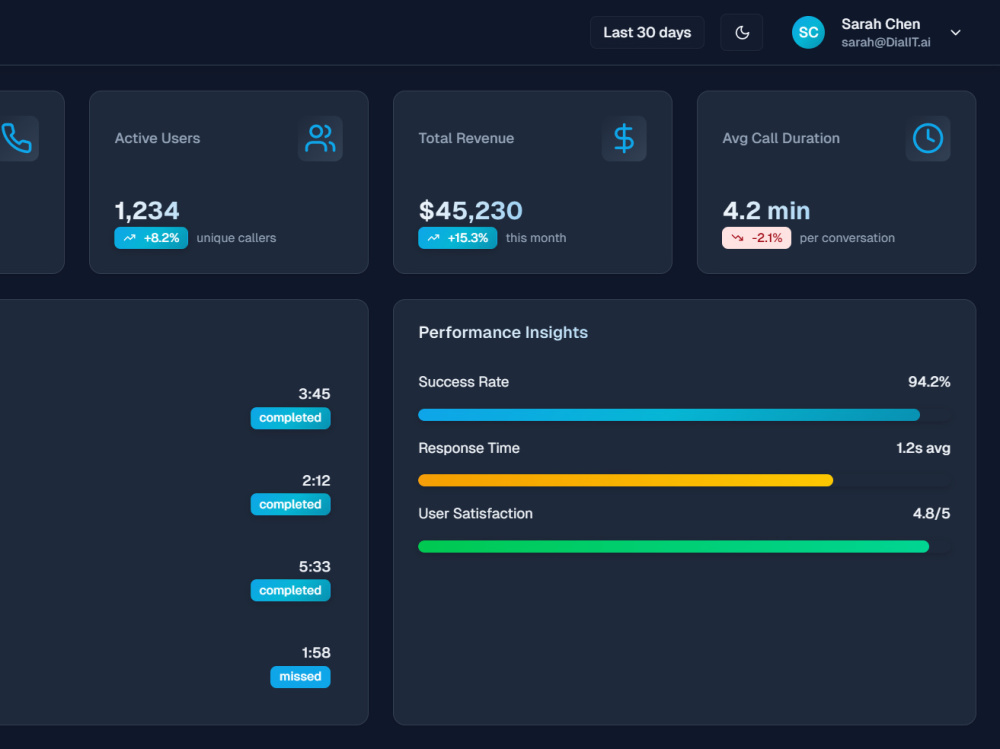
Task: Click the $45,230 revenue value
Action: (470, 211)
